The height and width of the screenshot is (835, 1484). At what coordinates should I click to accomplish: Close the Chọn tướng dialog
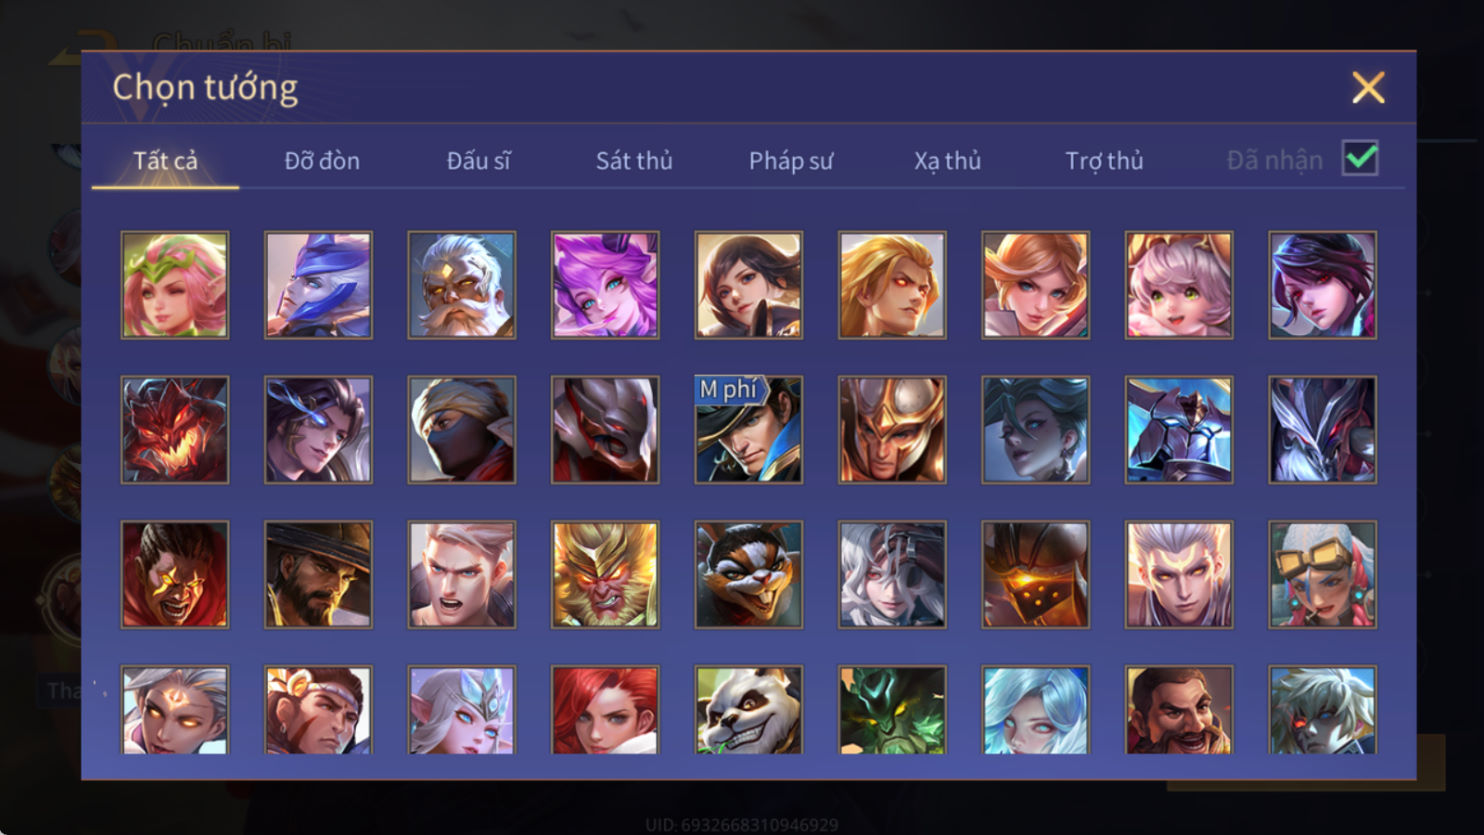(x=1368, y=88)
